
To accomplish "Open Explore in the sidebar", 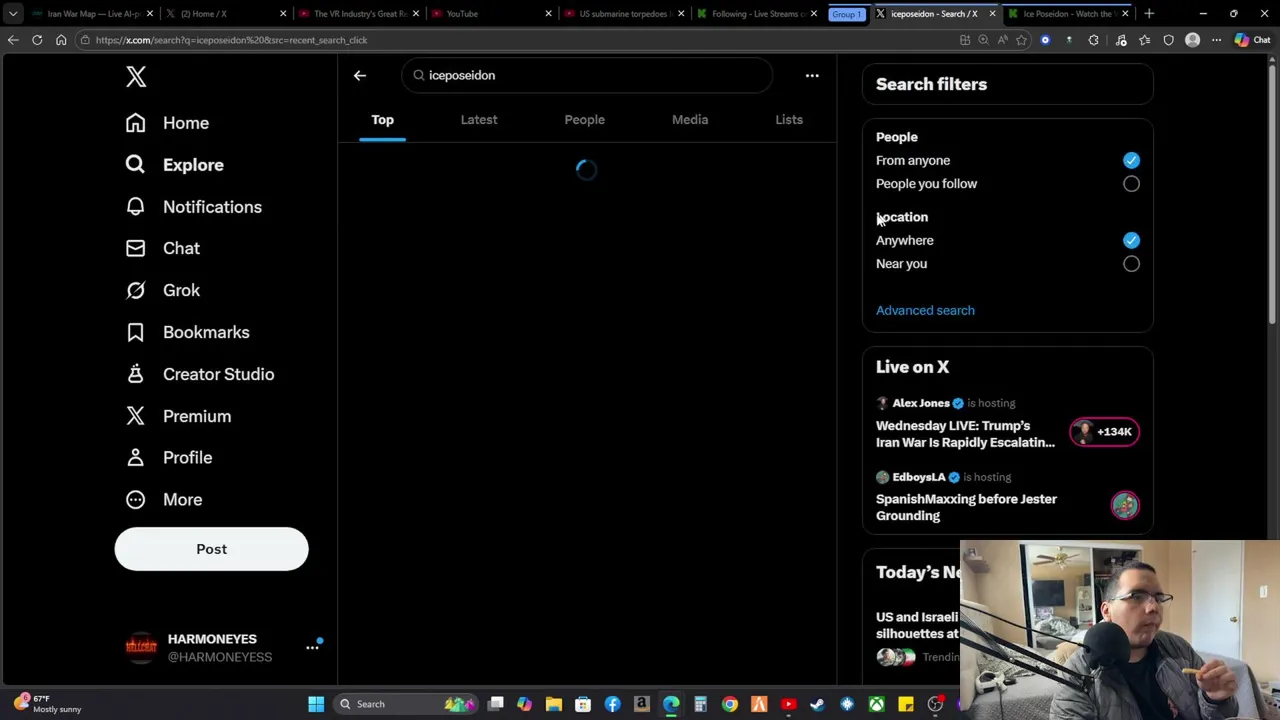I will pos(193,165).
